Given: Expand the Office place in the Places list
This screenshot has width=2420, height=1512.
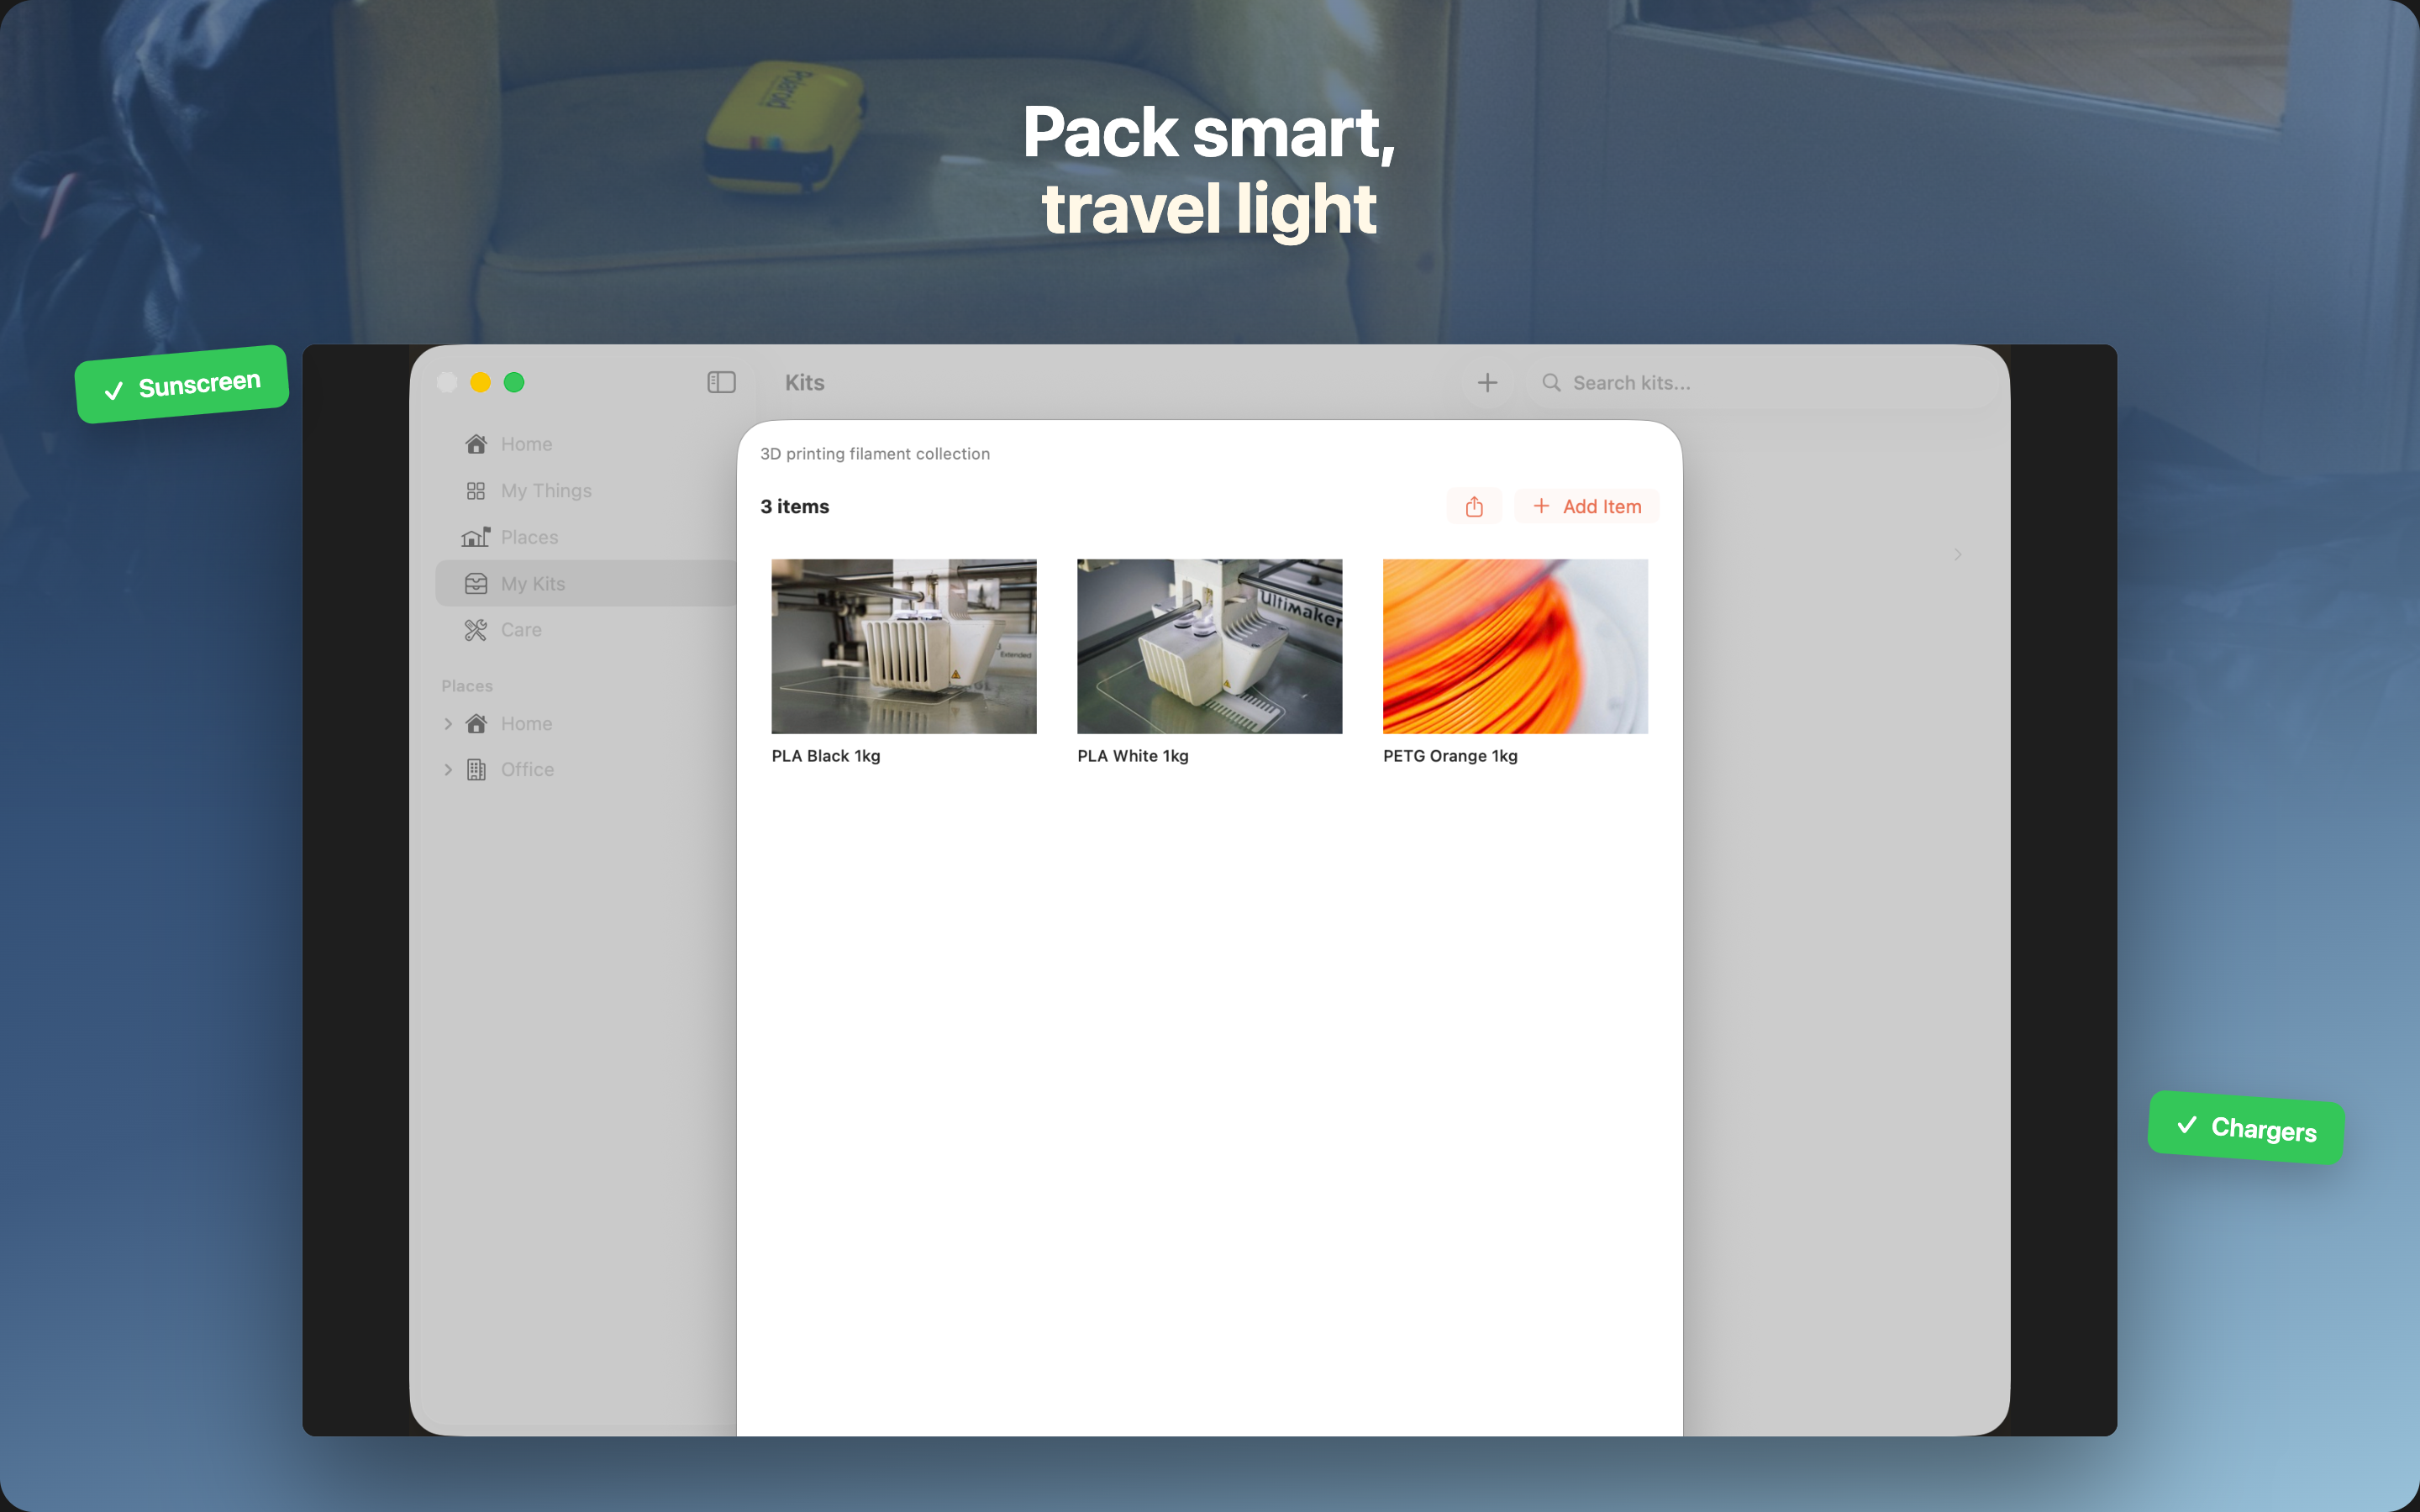Looking at the screenshot, I should pos(448,769).
